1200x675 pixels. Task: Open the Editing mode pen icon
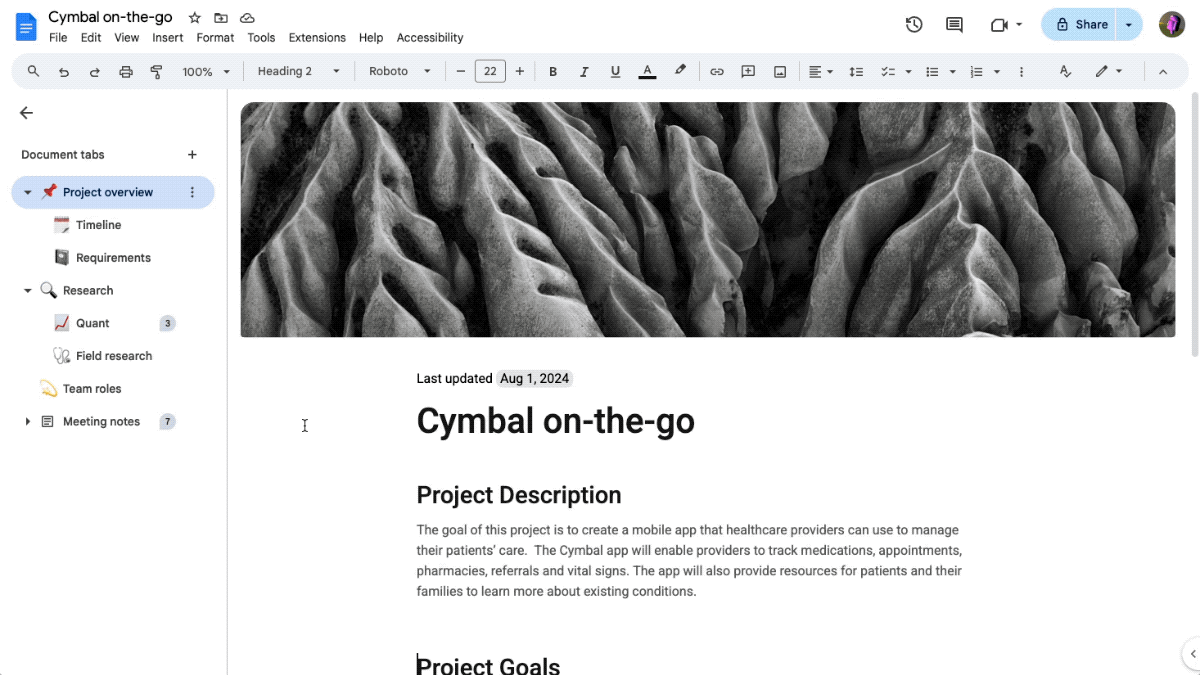click(1103, 71)
